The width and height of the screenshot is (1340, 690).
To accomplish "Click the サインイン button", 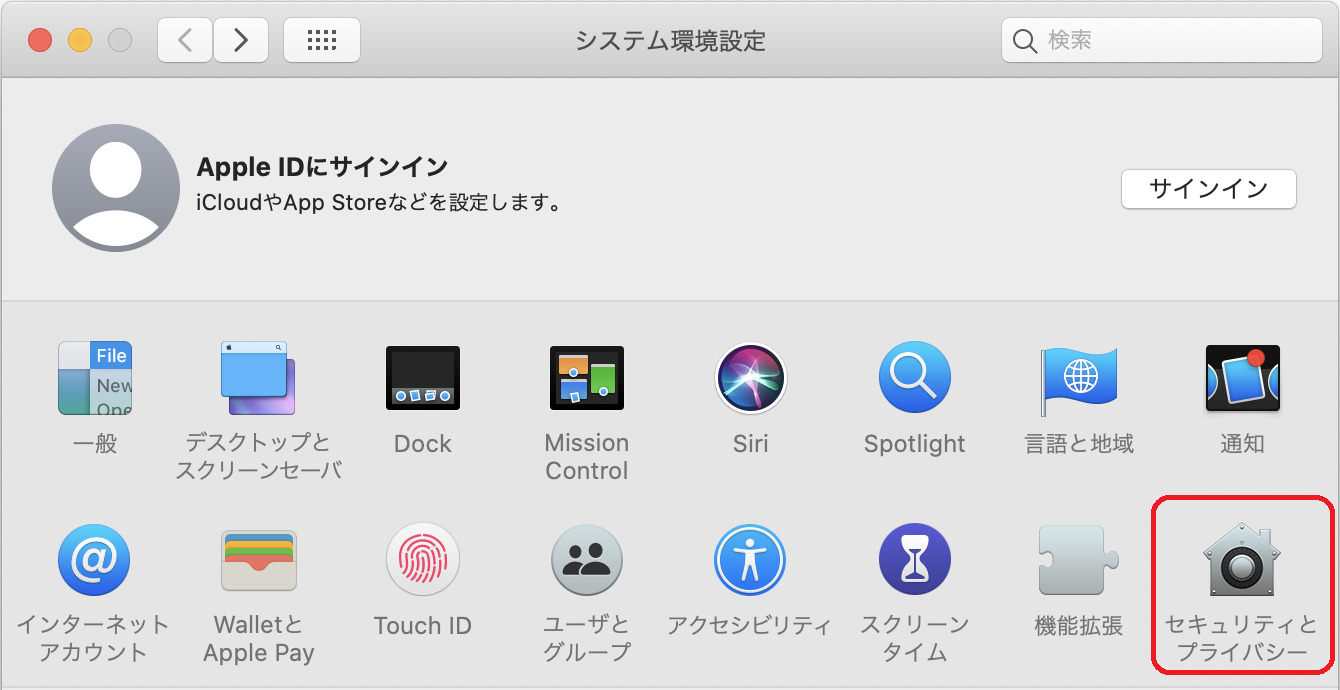I will (x=1209, y=189).
